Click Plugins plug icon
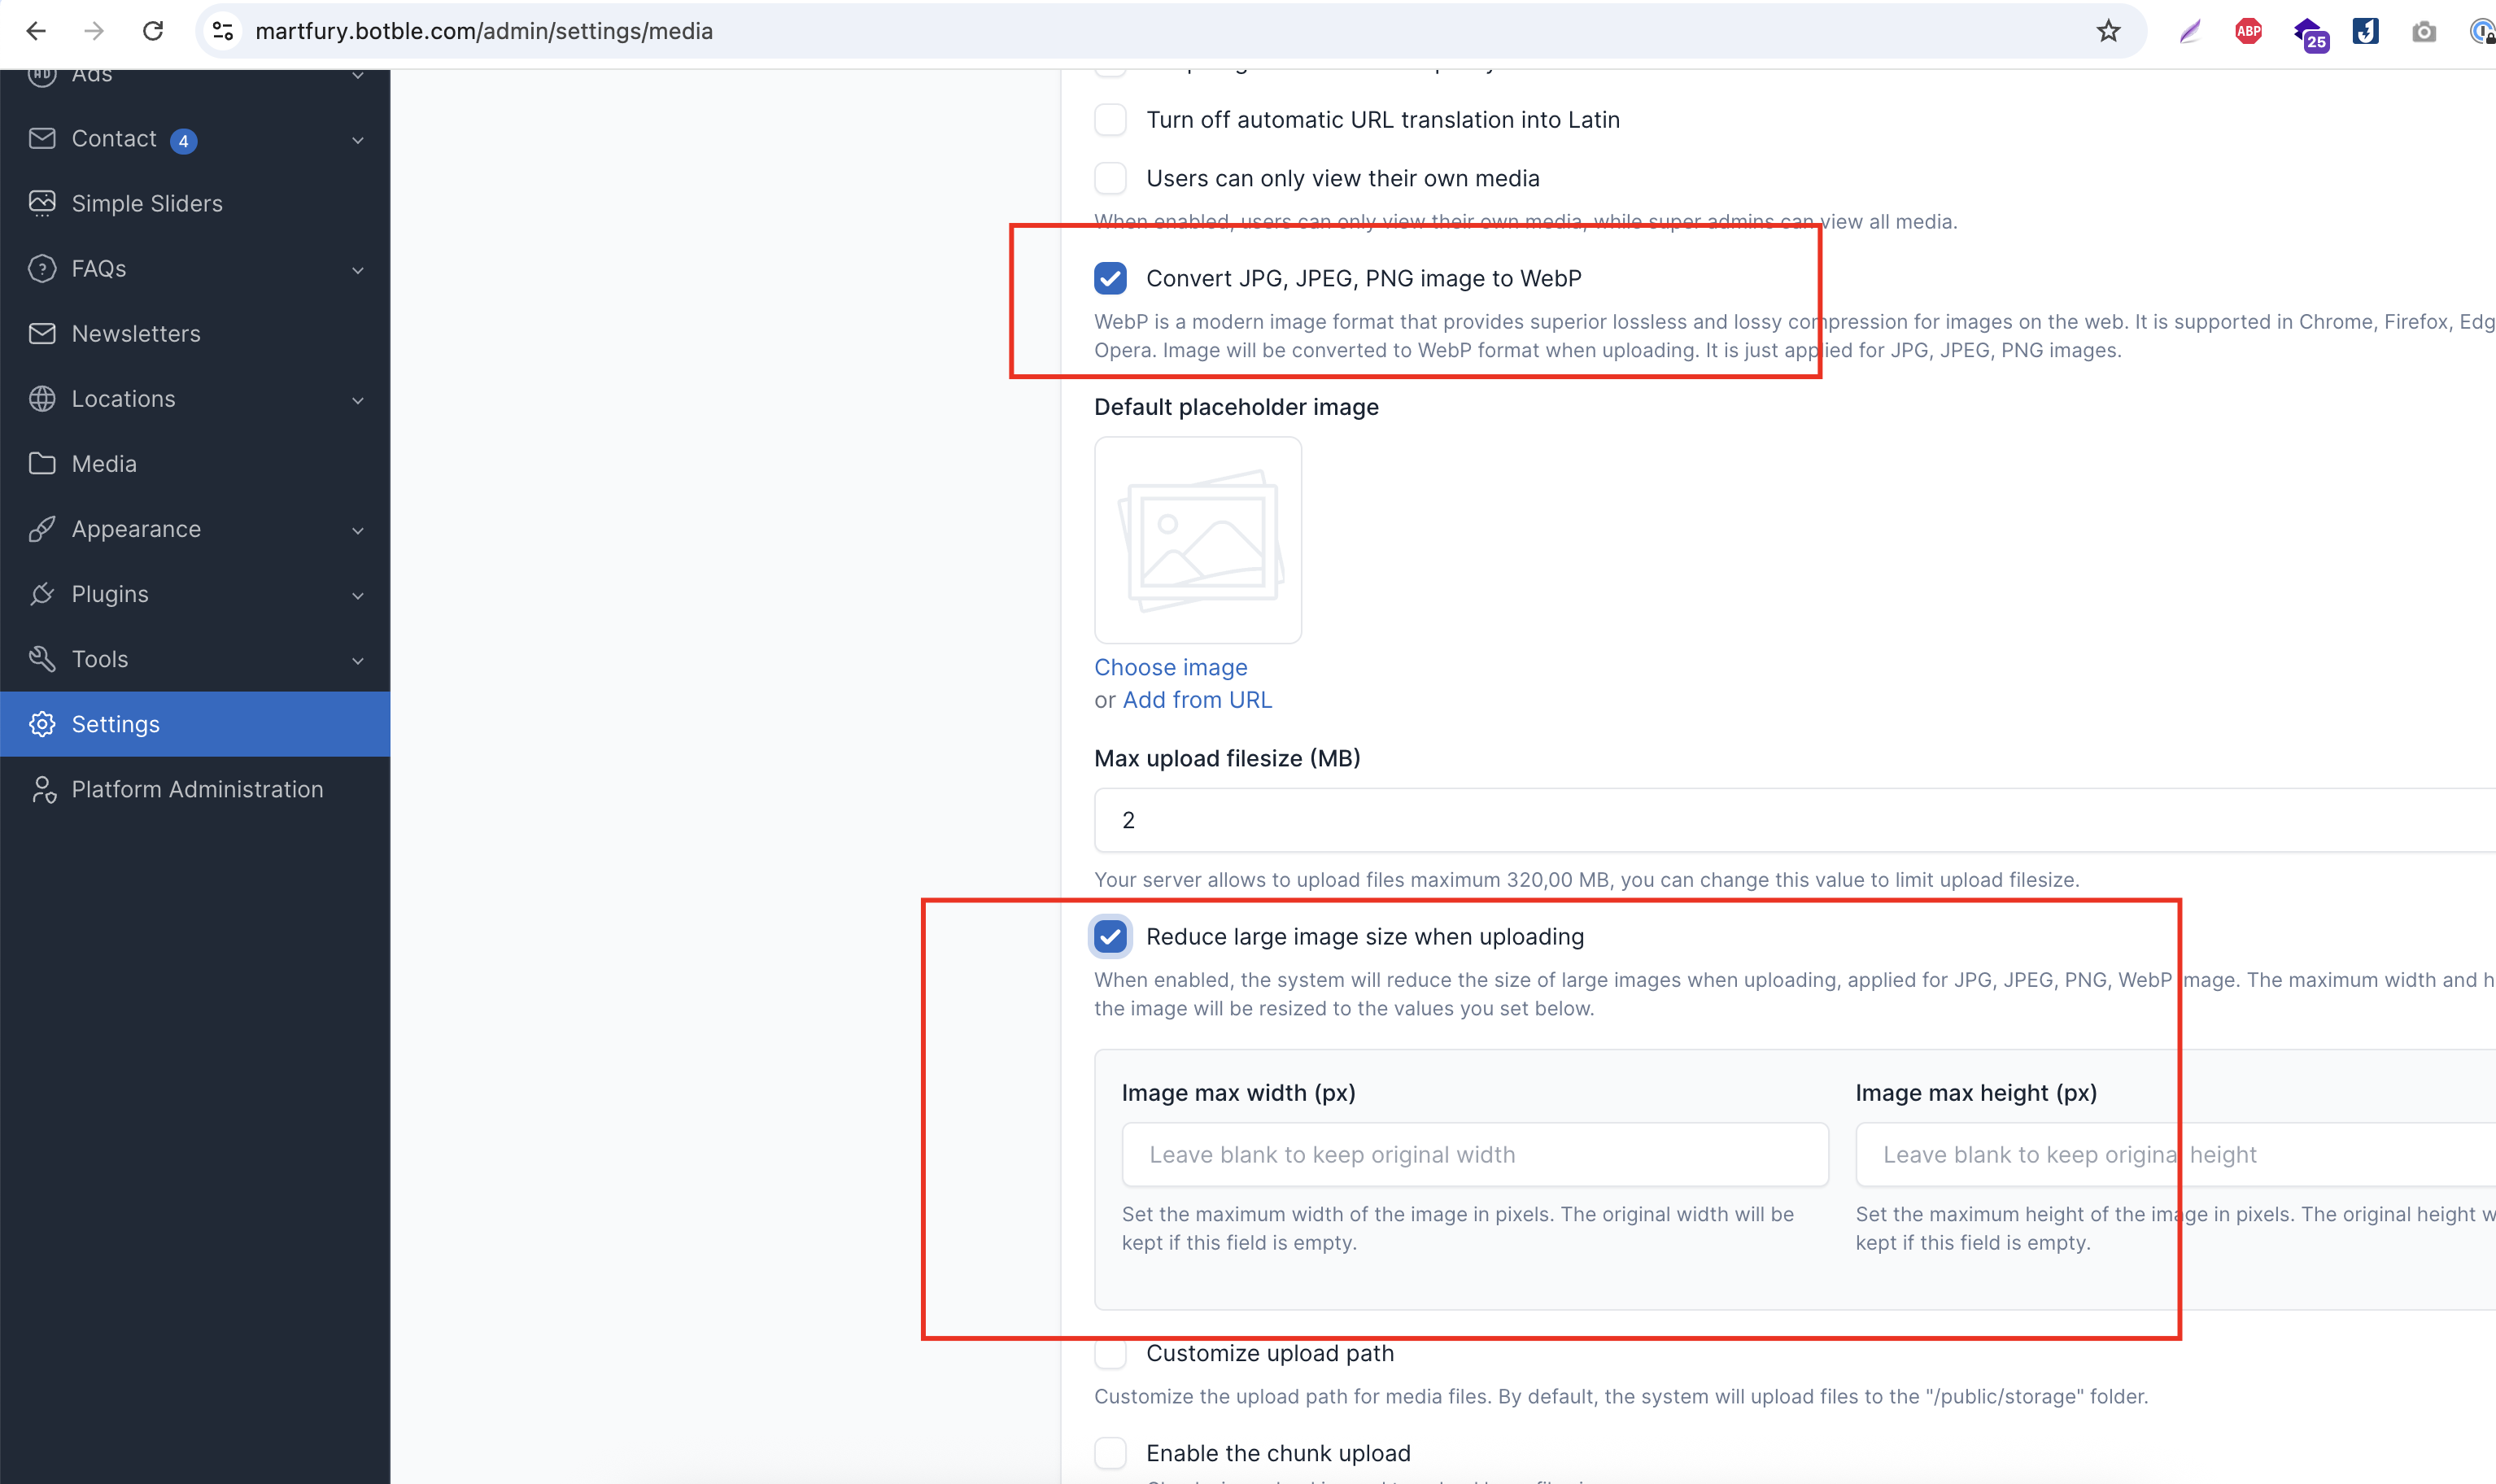 42,594
